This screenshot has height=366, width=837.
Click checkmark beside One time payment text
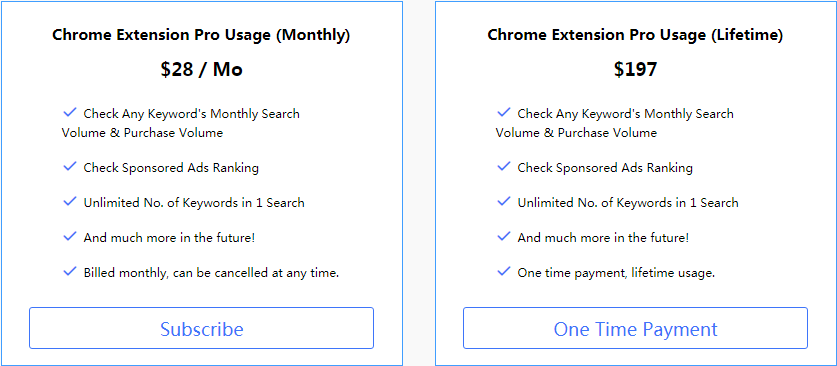pos(504,272)
